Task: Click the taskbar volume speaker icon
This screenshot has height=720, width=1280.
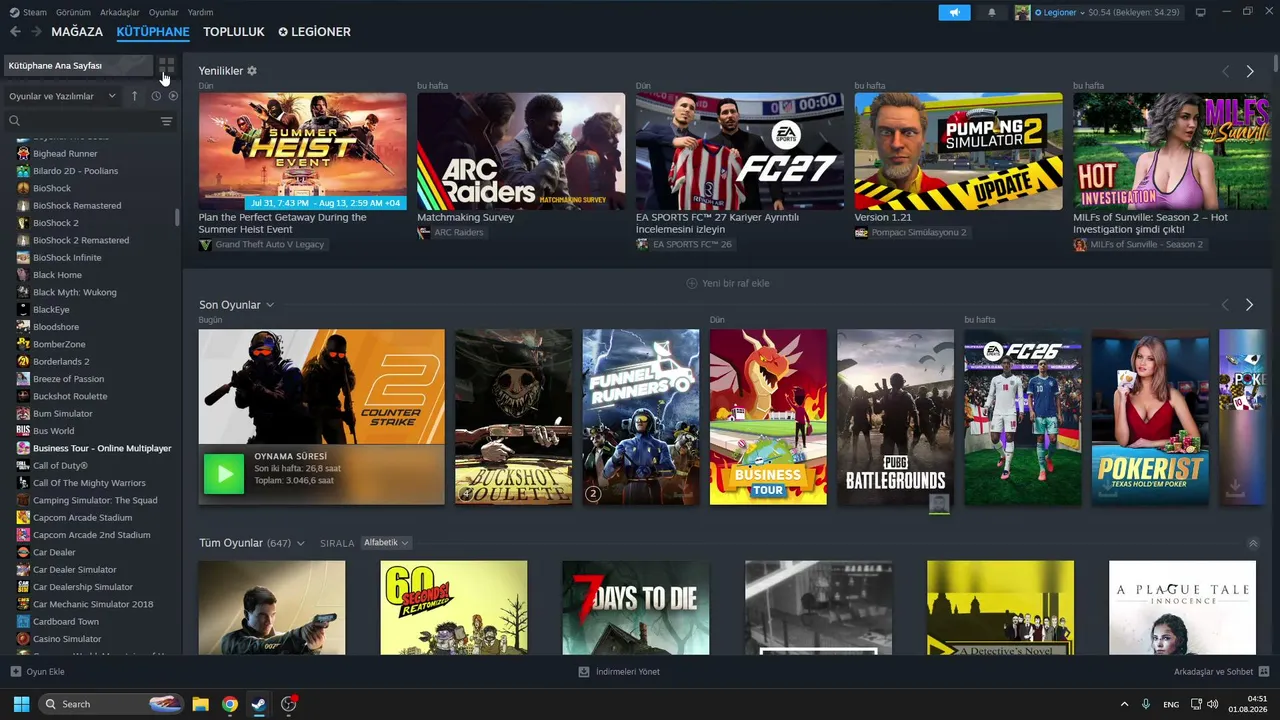Action: pyautogui.click(x=1213, y=704)
